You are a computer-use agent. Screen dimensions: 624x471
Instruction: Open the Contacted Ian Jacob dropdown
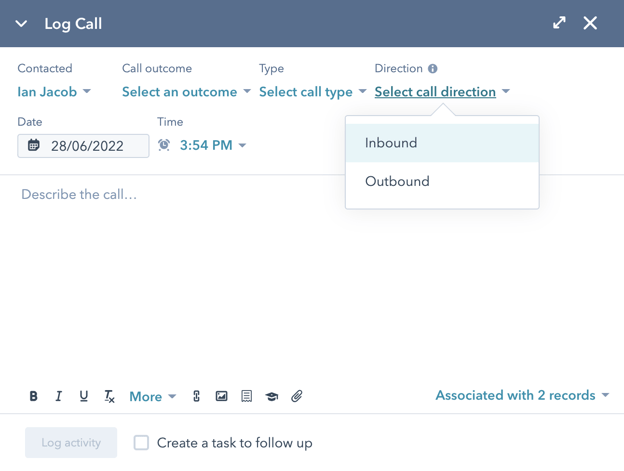[x=54, y=92]
